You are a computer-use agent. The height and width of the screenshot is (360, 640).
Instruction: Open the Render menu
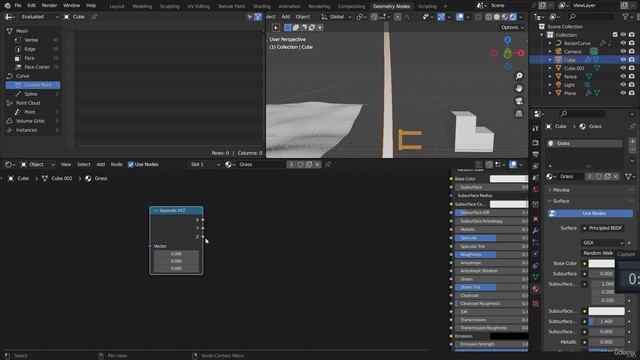click(x=49, y=6)
